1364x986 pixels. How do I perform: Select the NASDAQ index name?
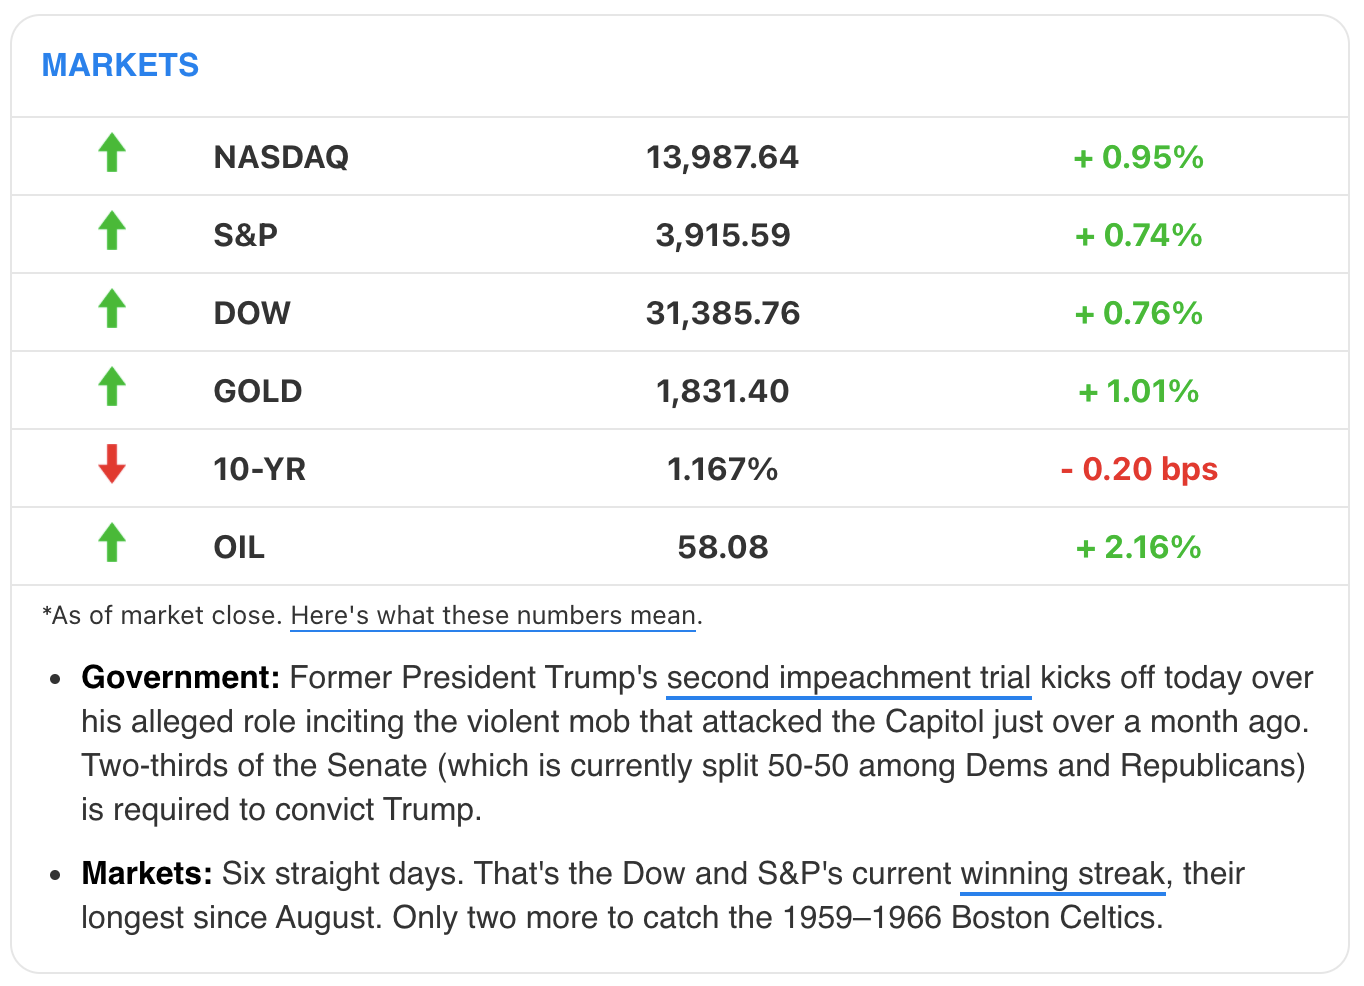281,158
